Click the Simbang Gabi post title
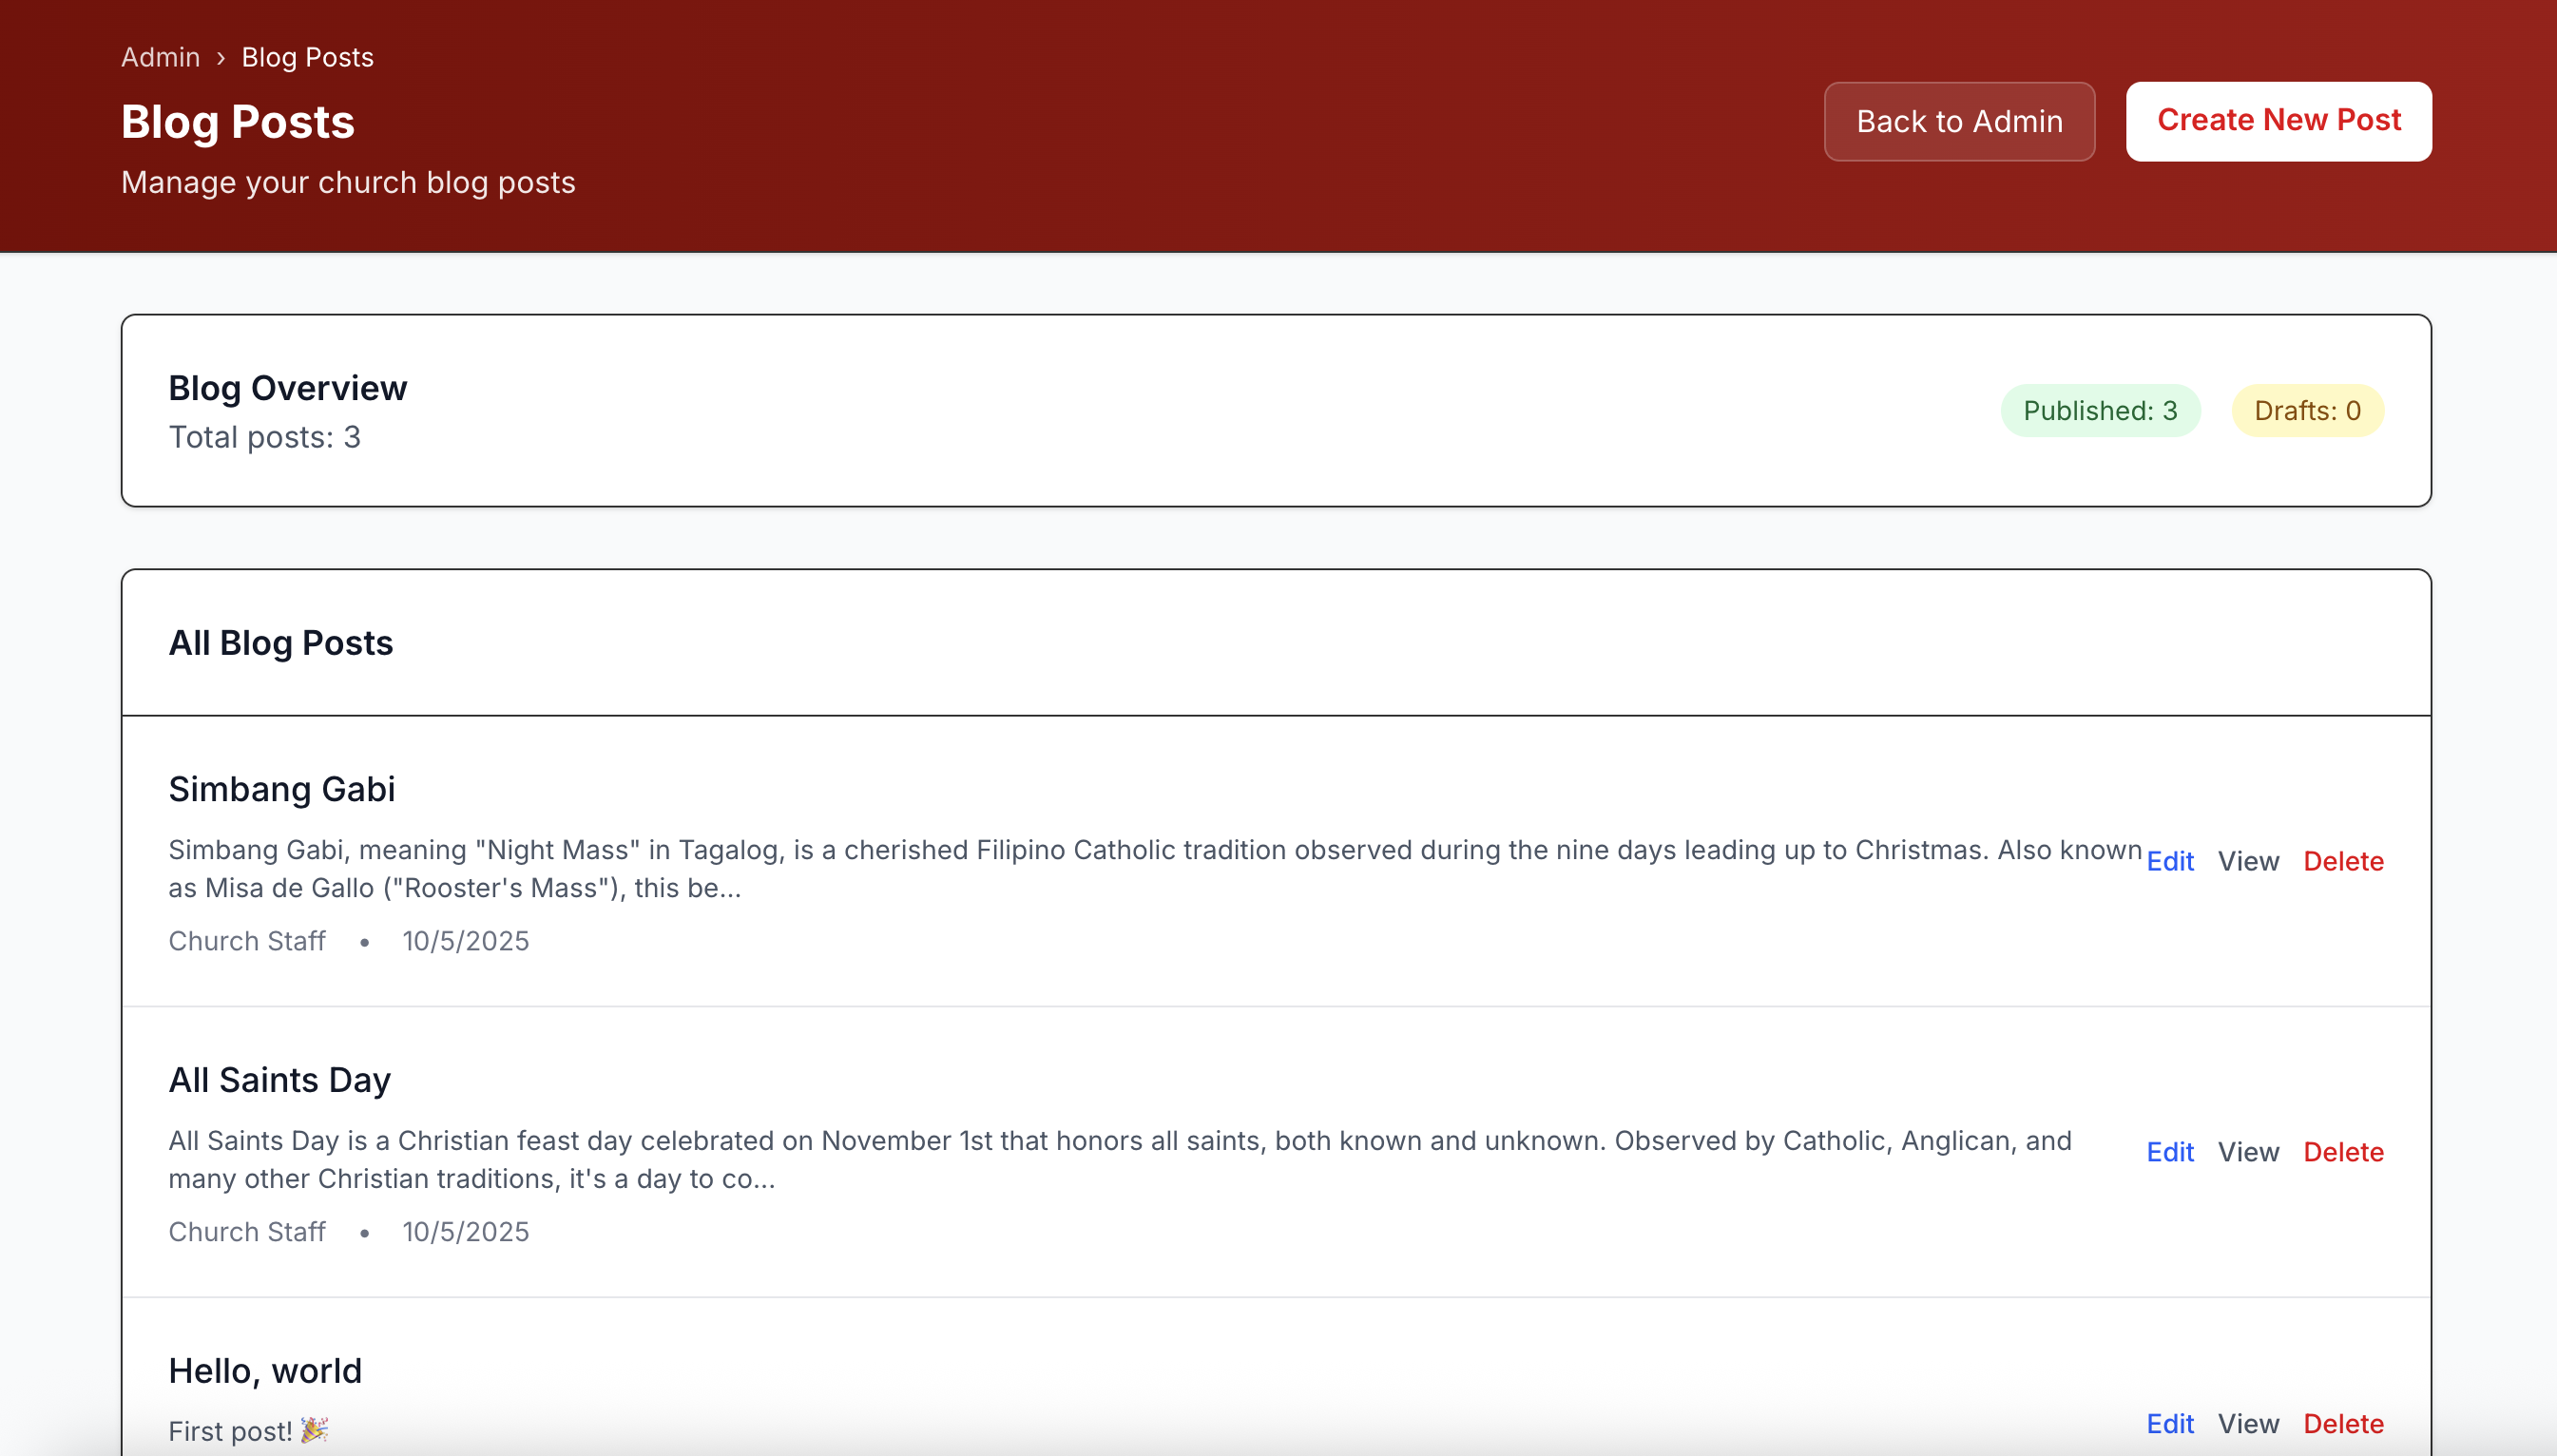The height and width of the screenshot is (1456, 2557). pyautogui.click(x=281, y=789)
